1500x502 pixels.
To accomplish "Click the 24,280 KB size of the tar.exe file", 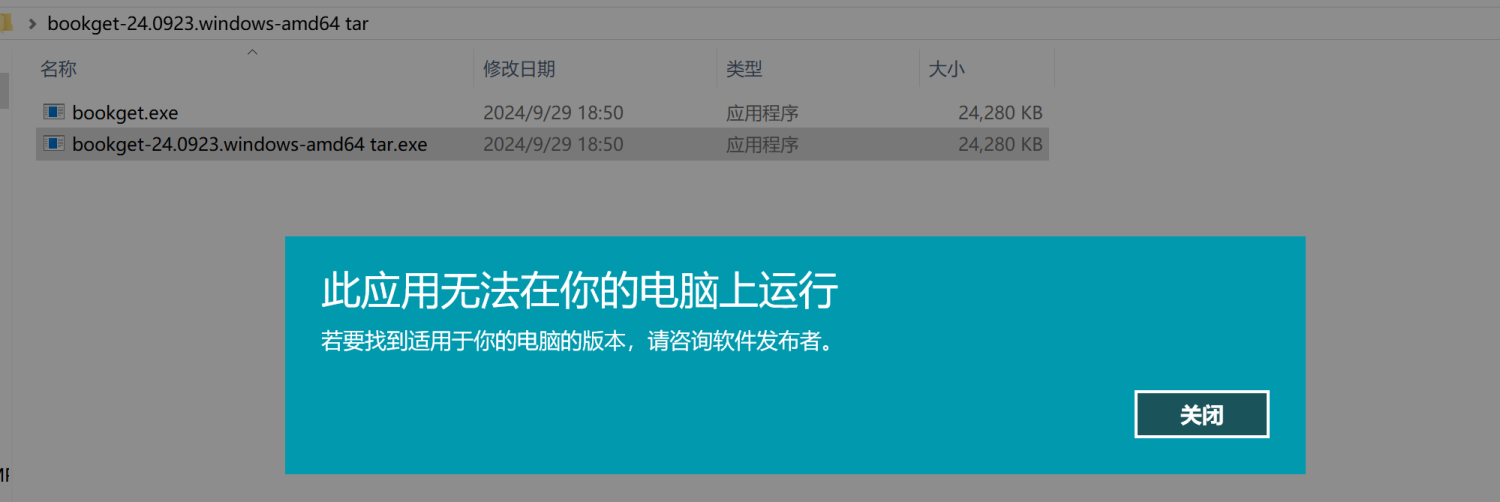I will pos(1000,144).
